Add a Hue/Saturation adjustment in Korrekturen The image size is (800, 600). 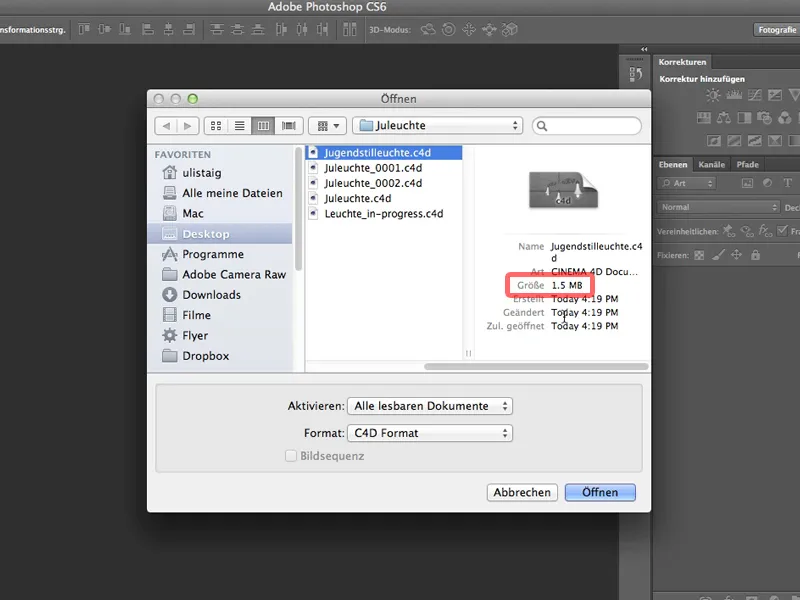pyautogui.click(x=704, y=118)
